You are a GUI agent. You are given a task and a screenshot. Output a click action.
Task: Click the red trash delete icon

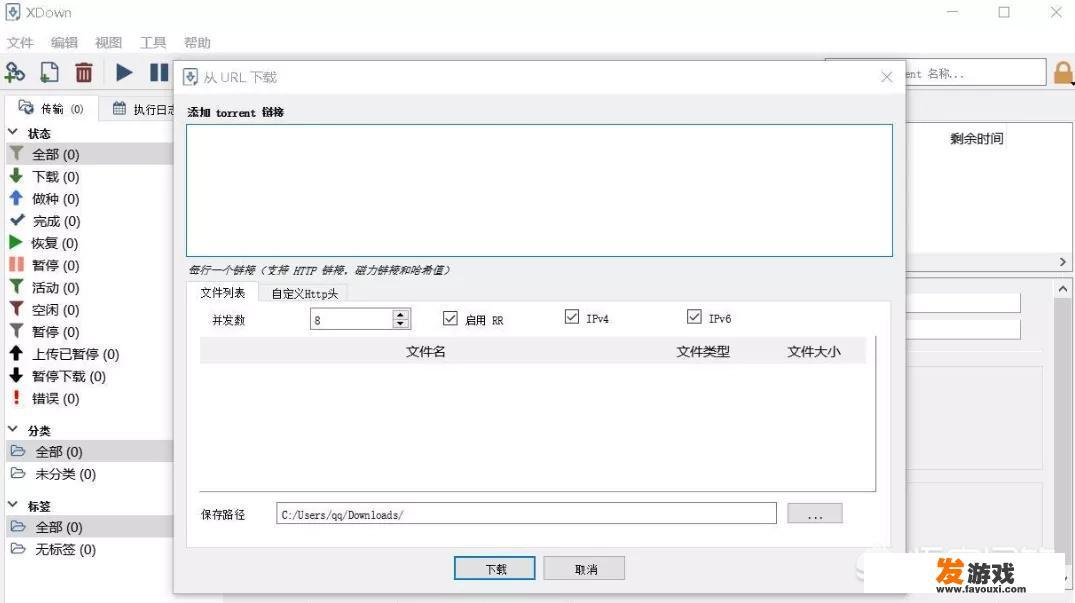pyautogui.click(x=84, y=72)
